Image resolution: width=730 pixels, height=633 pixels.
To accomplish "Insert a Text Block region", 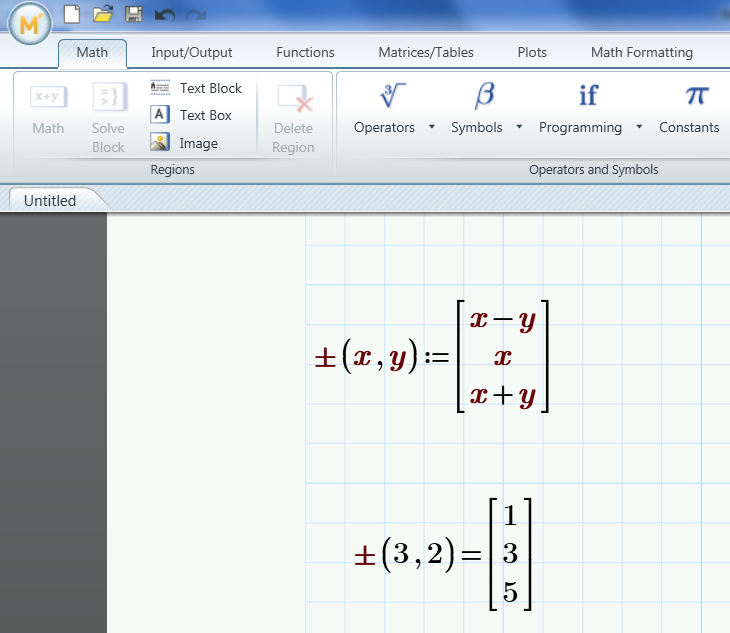I will pyautogui.click(x=197, y=88).
